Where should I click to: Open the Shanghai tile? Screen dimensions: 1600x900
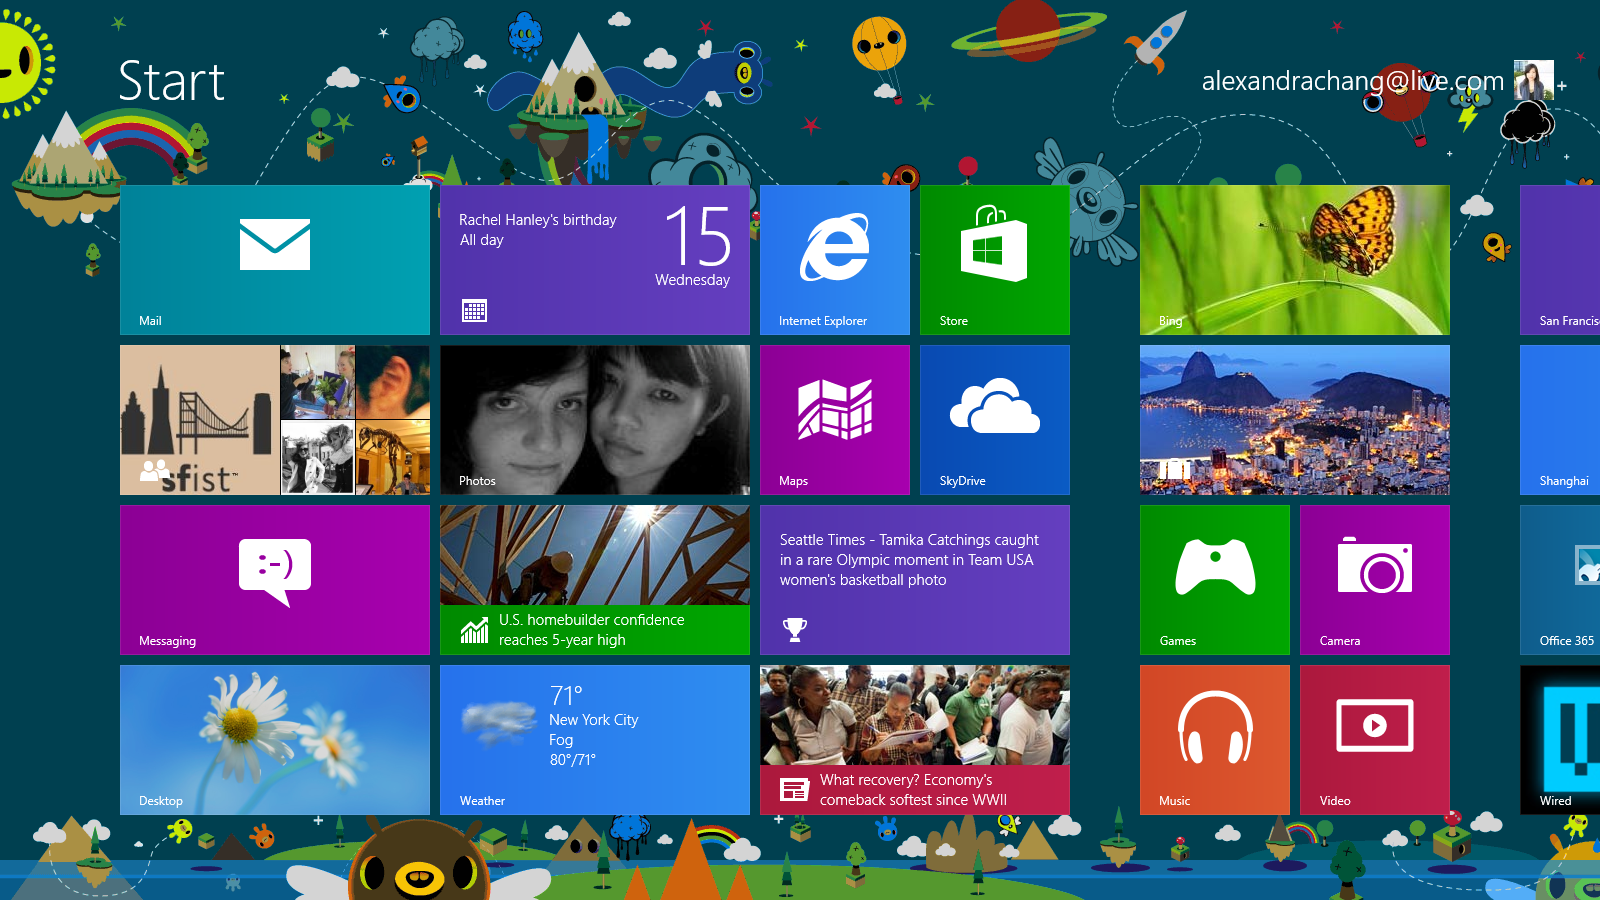tap(1560, 420)
